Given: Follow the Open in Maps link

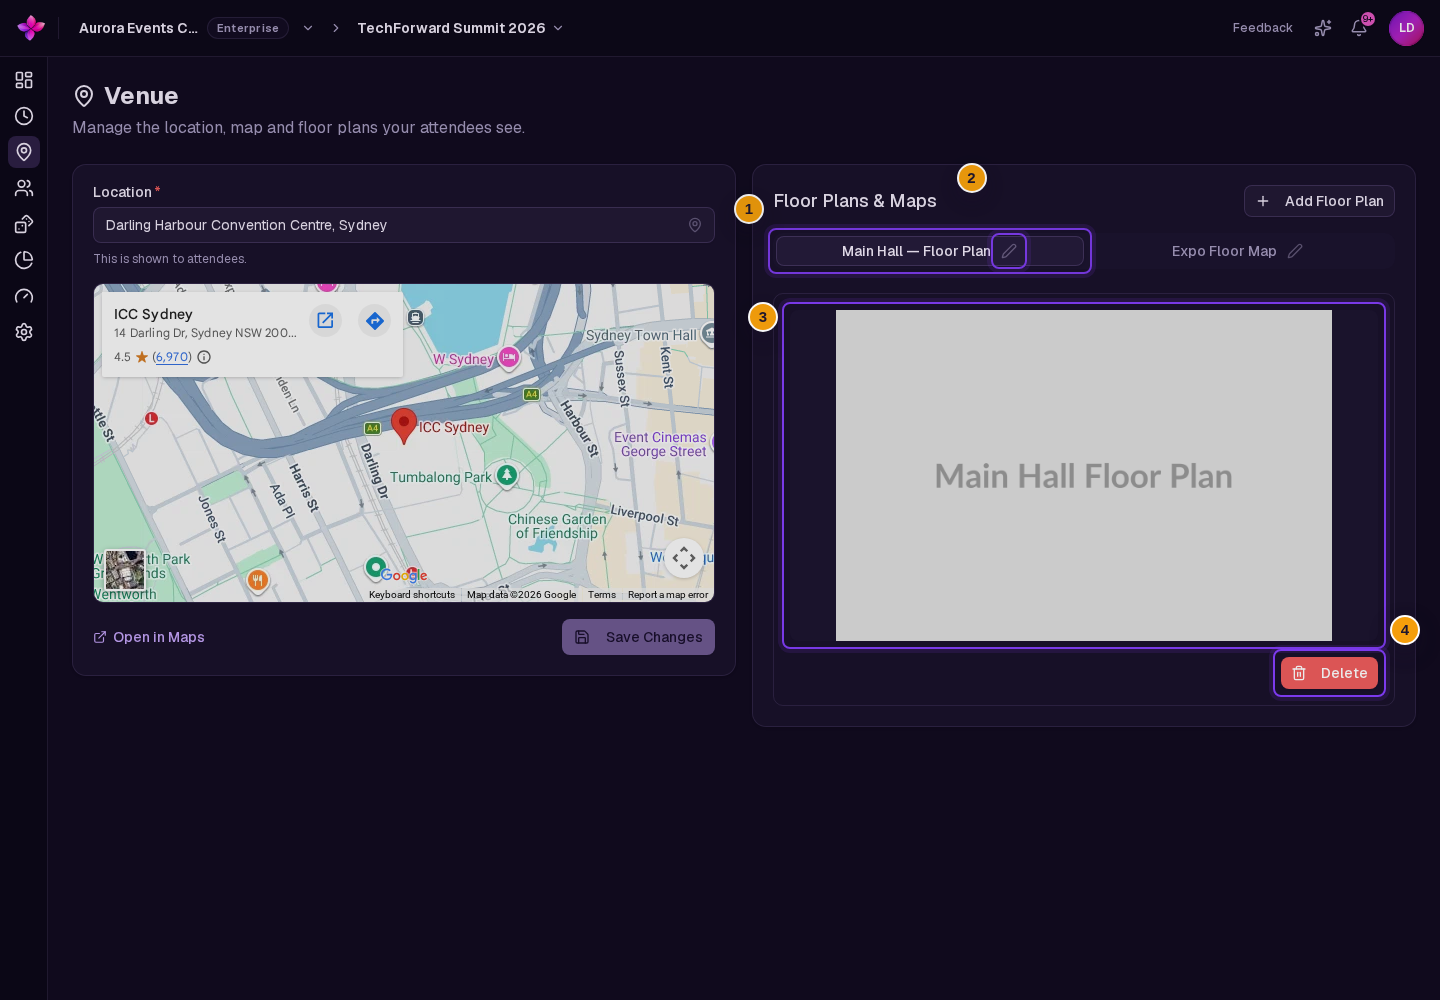Looking at the screenshot, I should (149, 637).
